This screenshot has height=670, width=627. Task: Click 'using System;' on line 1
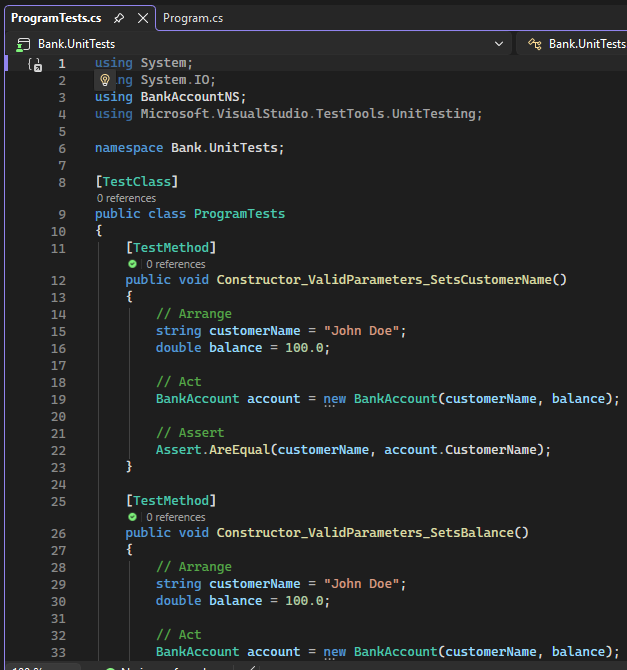[x=144, y=63]
